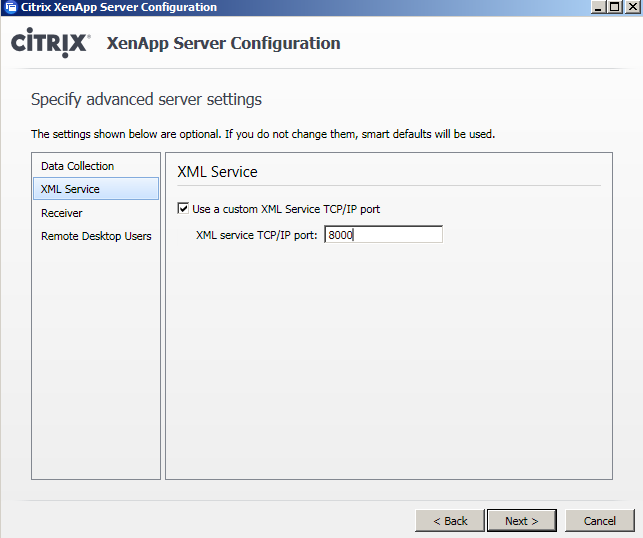Go back with the Back button
The image size is (643, 538).
pos(450,520)
